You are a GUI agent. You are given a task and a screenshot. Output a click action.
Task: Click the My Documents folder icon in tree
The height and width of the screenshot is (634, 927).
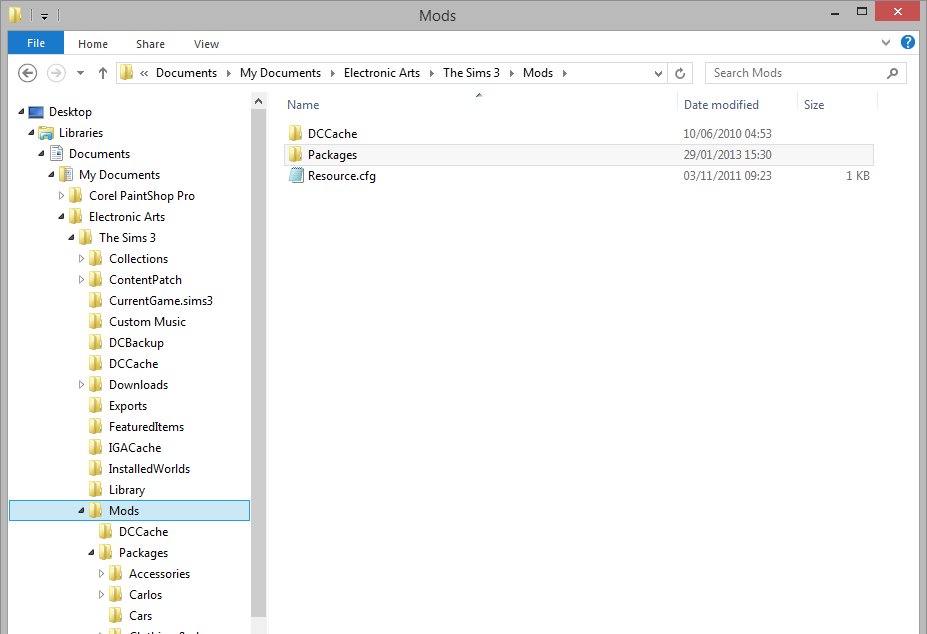pos(66,174)
